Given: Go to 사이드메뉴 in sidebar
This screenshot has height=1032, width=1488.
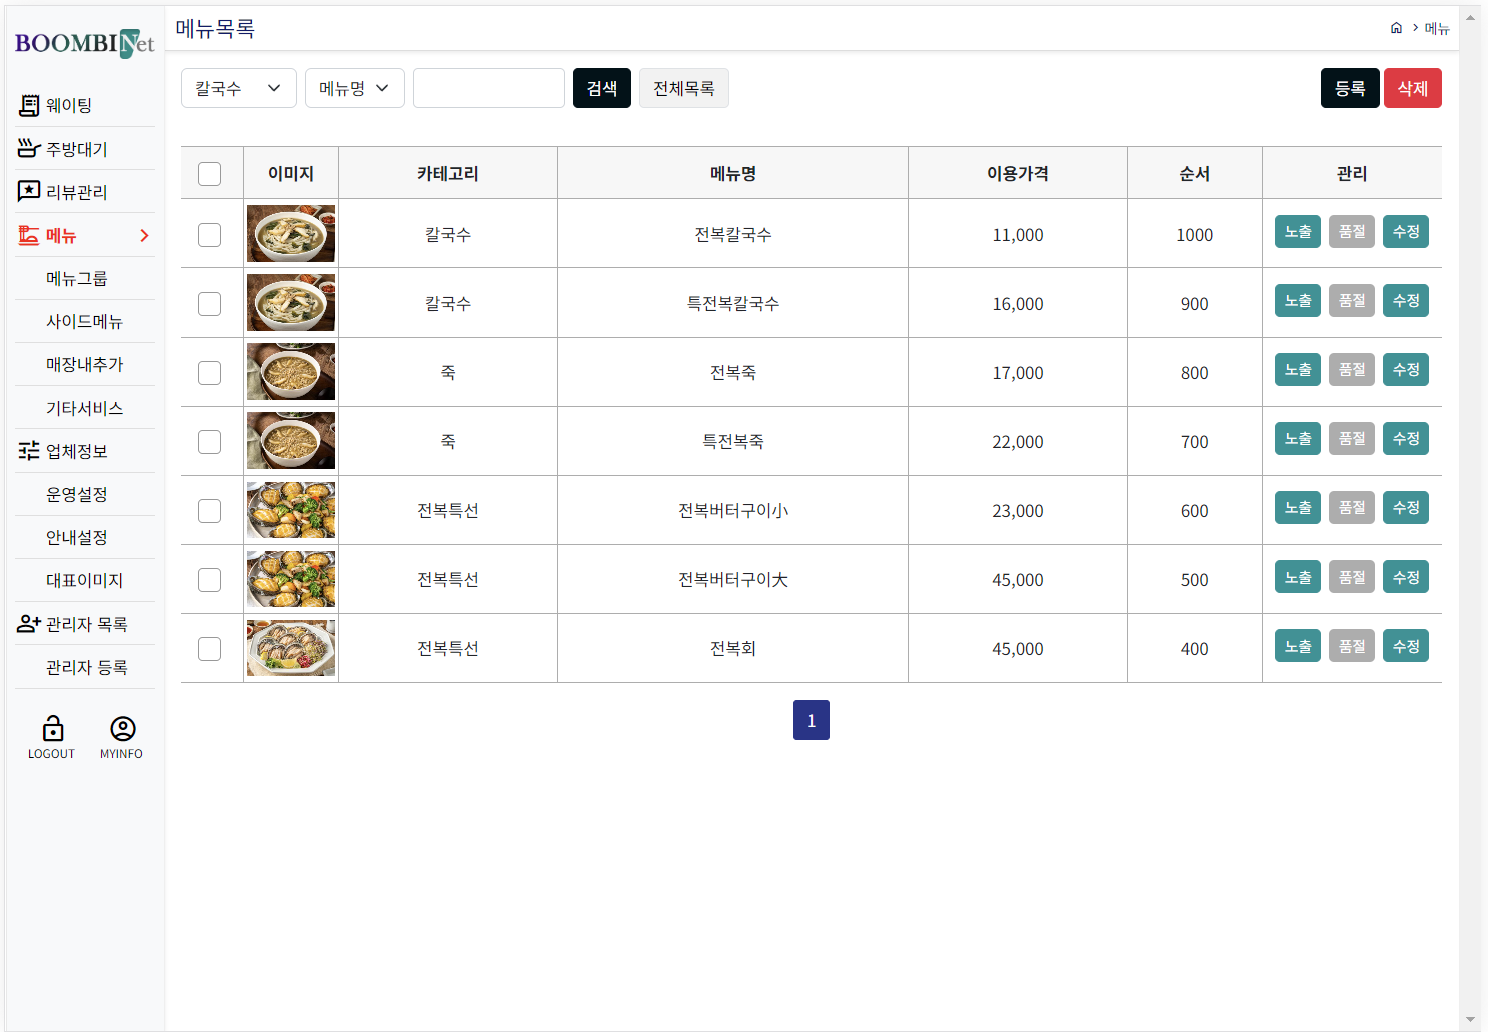Looking at the screenshot, I should click(x=84, y=321).
